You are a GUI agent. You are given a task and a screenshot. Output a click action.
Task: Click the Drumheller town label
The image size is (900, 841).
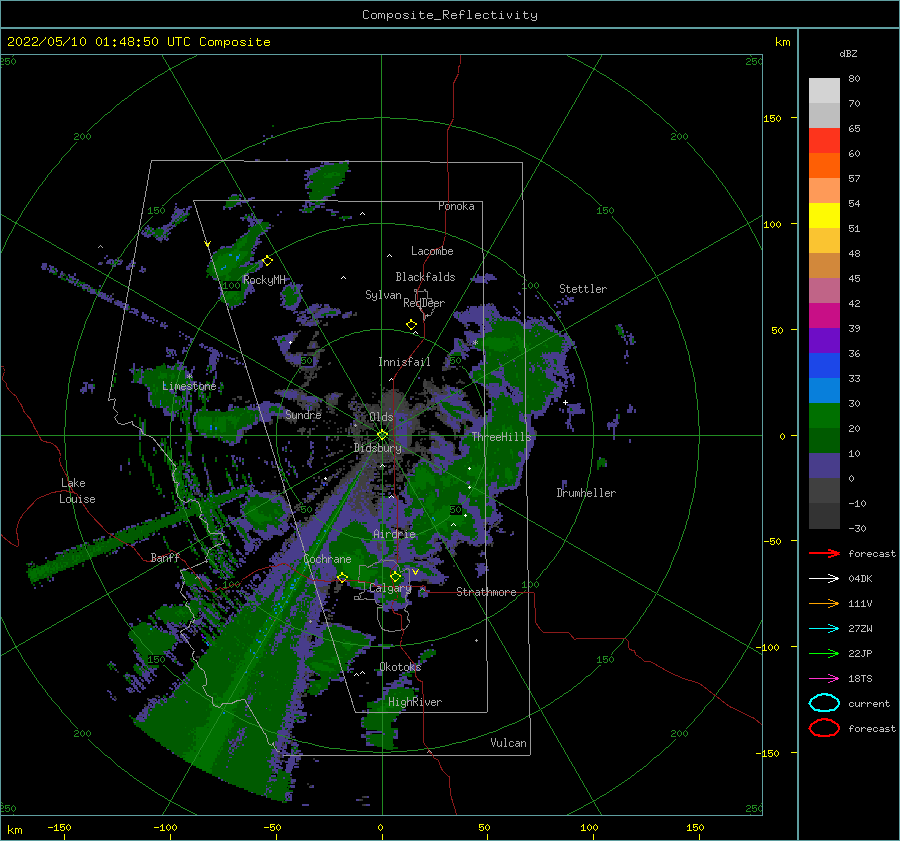[586, 493]
